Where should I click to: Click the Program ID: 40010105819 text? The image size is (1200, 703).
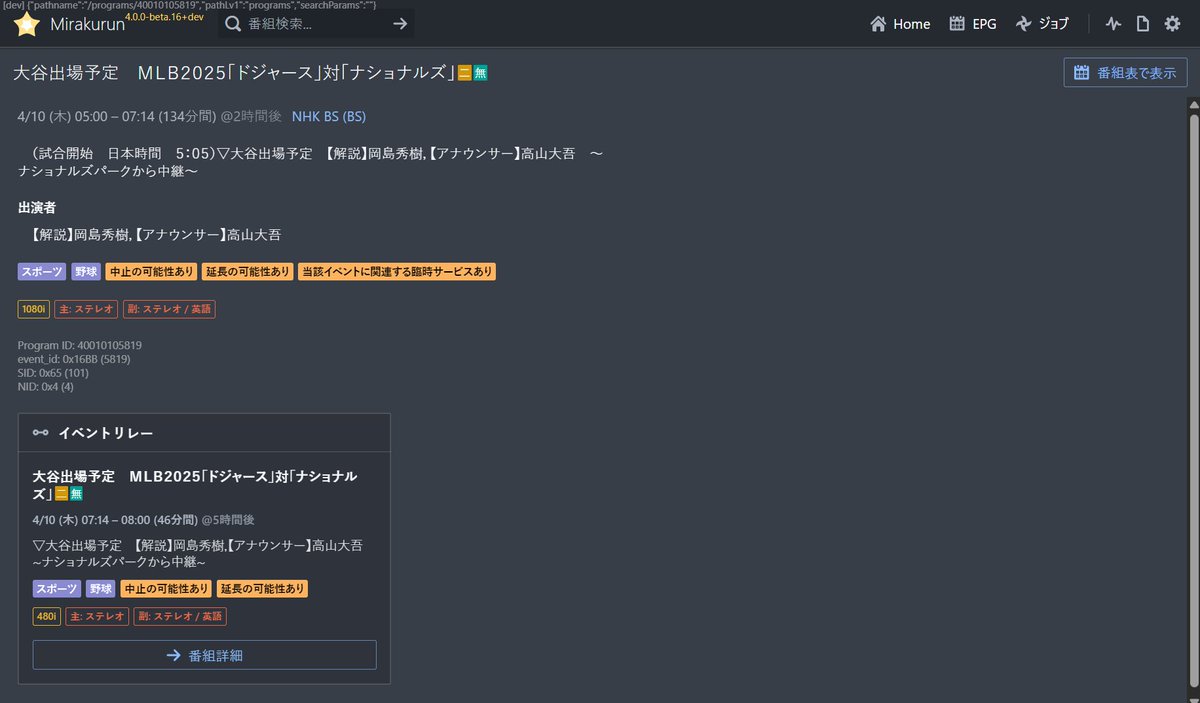(x=80, y=346)
